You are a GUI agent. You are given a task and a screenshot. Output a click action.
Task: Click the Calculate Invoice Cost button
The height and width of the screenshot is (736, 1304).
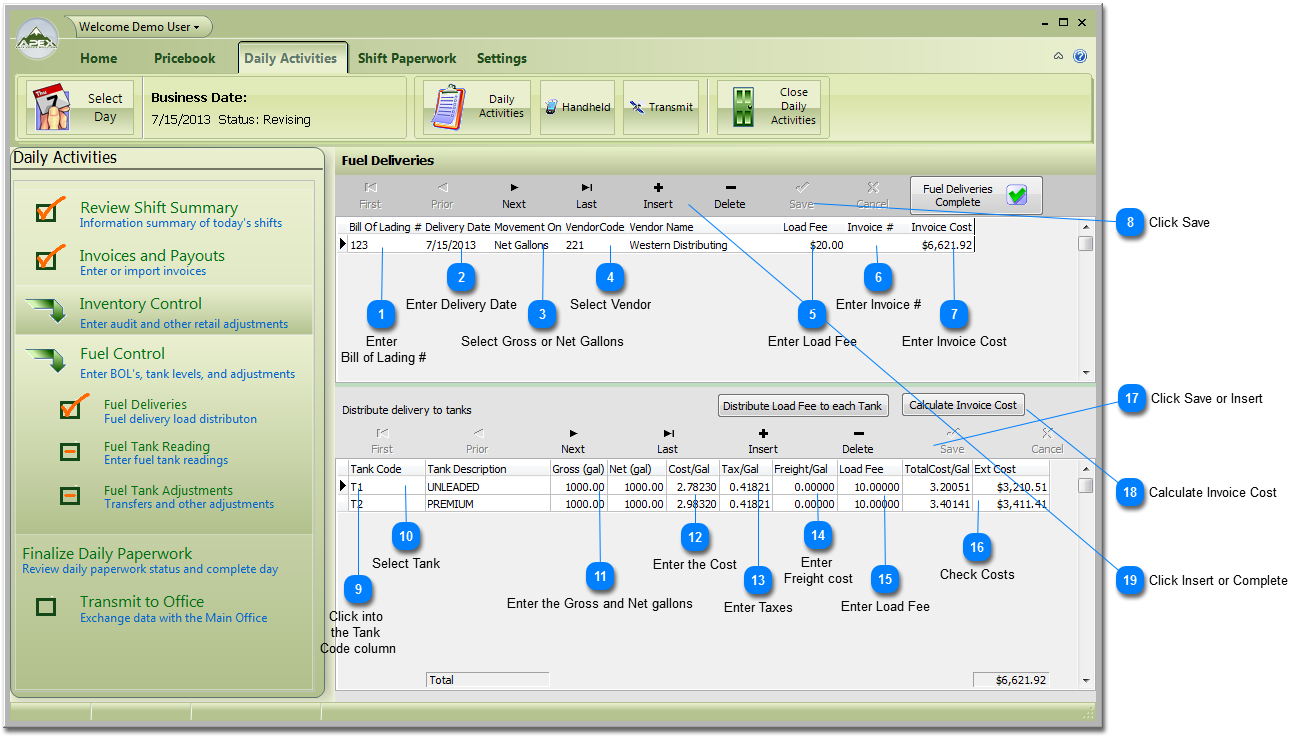pos(963,405)
